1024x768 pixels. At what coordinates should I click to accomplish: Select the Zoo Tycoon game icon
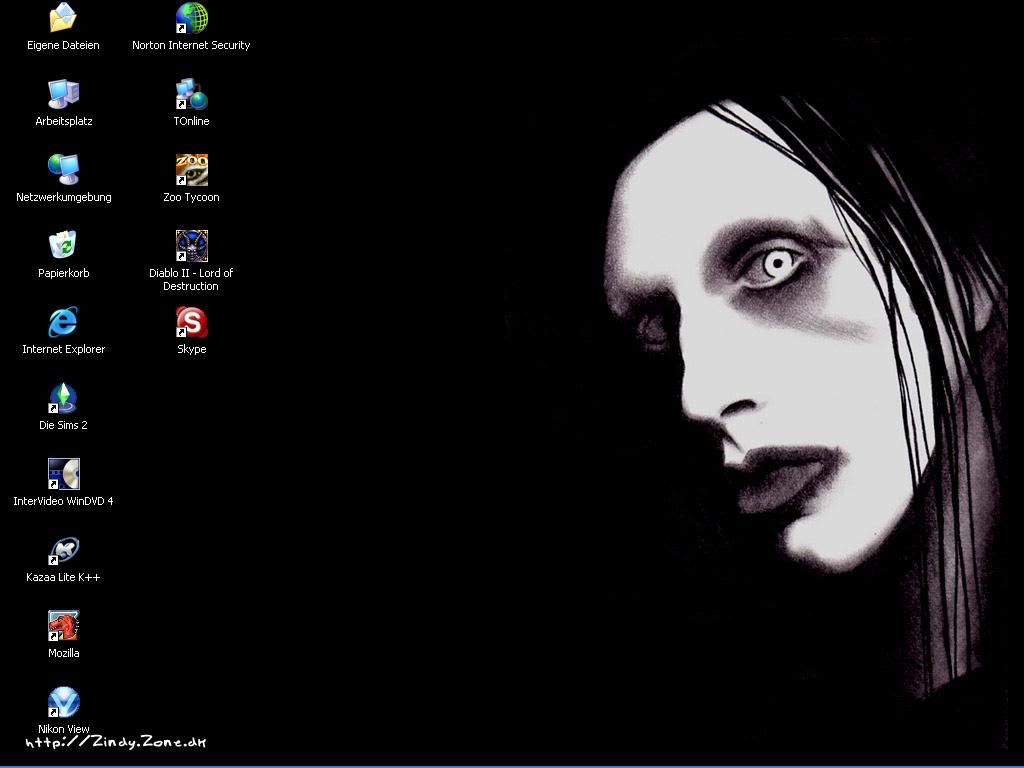click(x=191, y=170)
